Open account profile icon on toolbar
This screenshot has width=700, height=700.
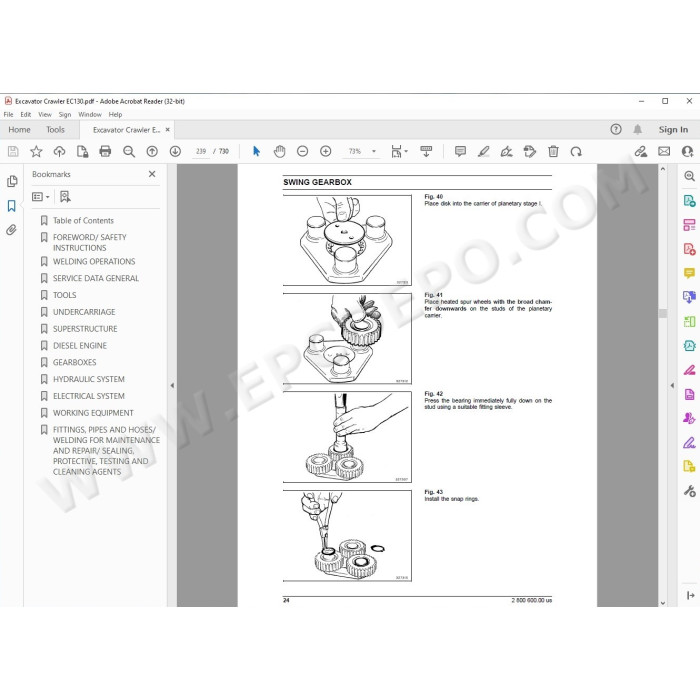coord(688,152)
